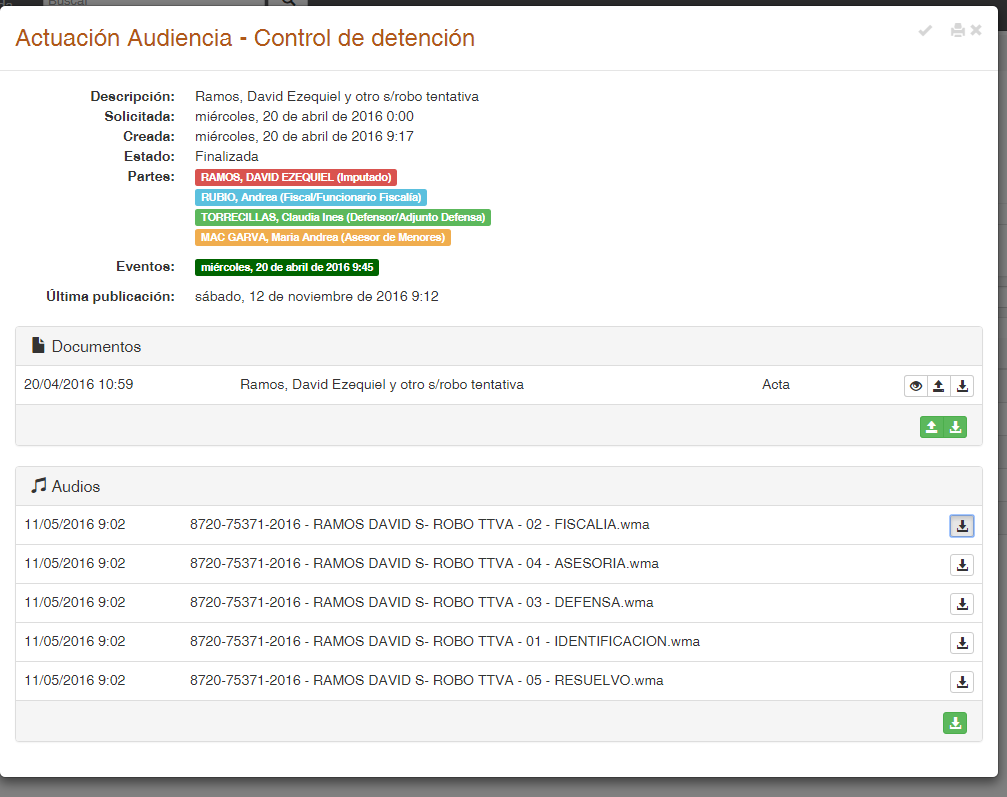
Task: Click the MAC GARVA, Maria Andrea tag
Action: (323, 237)
